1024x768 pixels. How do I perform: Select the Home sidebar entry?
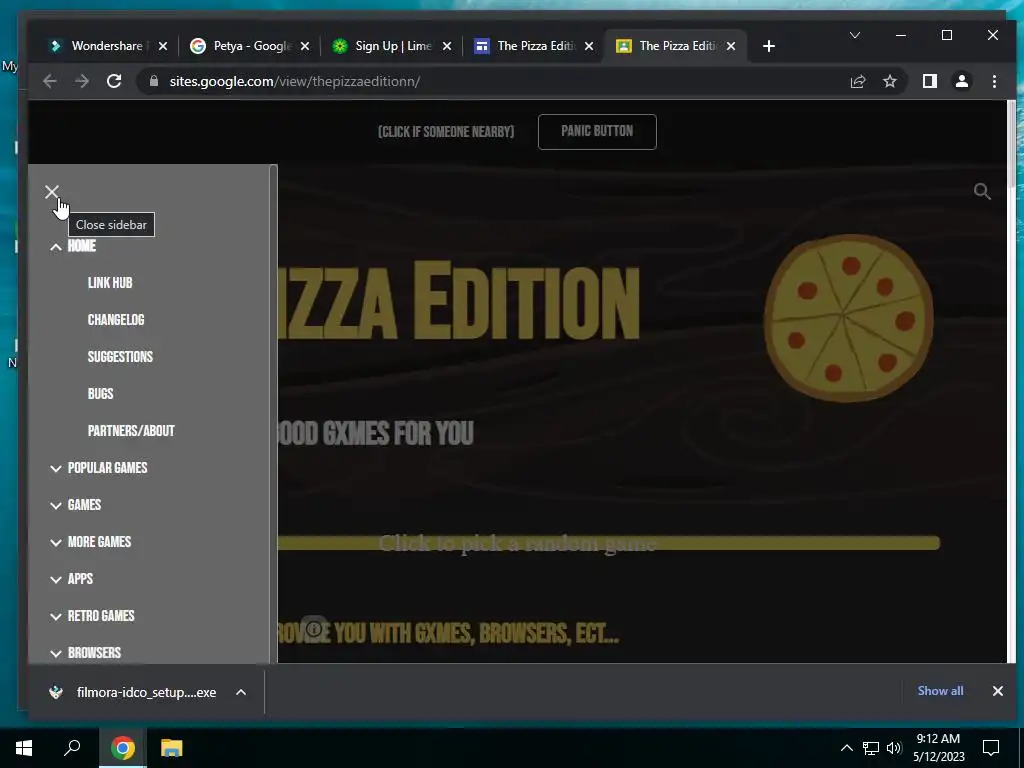(x=82, y=246)
